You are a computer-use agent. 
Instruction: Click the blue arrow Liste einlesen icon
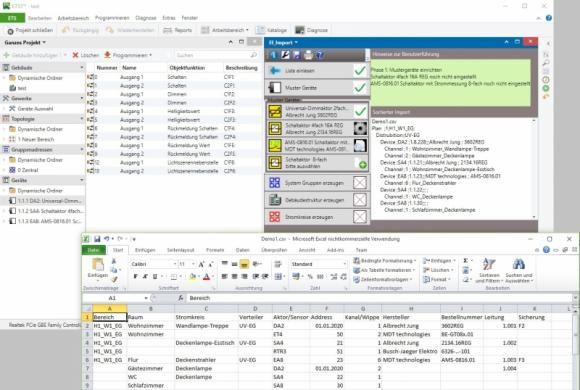(x=275, y=70)
